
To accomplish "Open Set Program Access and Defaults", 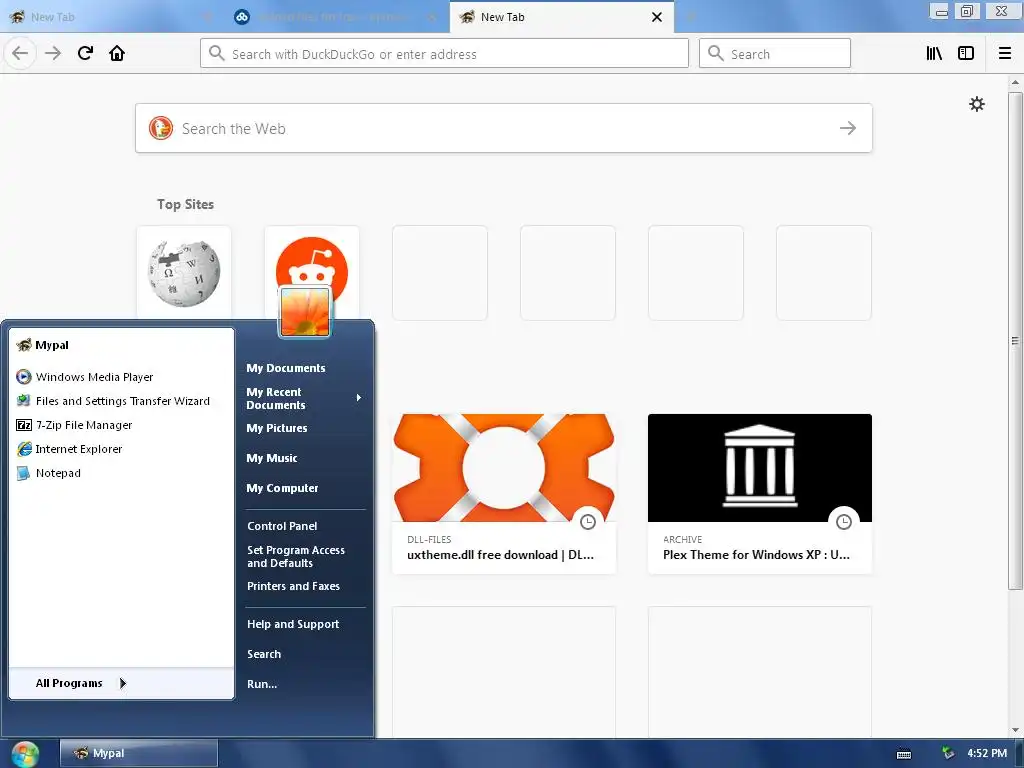I will tap(296, 556).
